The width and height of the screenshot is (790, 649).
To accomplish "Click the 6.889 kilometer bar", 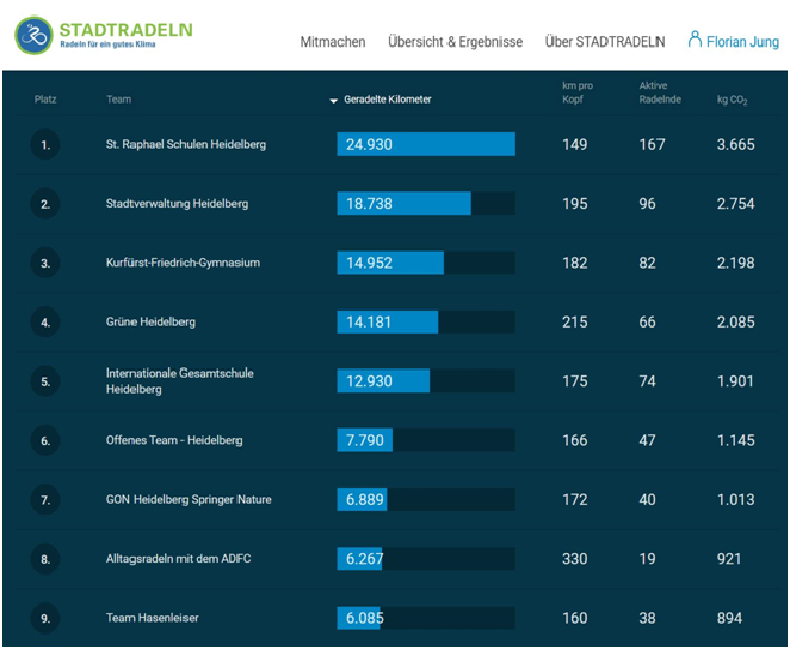I will (426, 499).
